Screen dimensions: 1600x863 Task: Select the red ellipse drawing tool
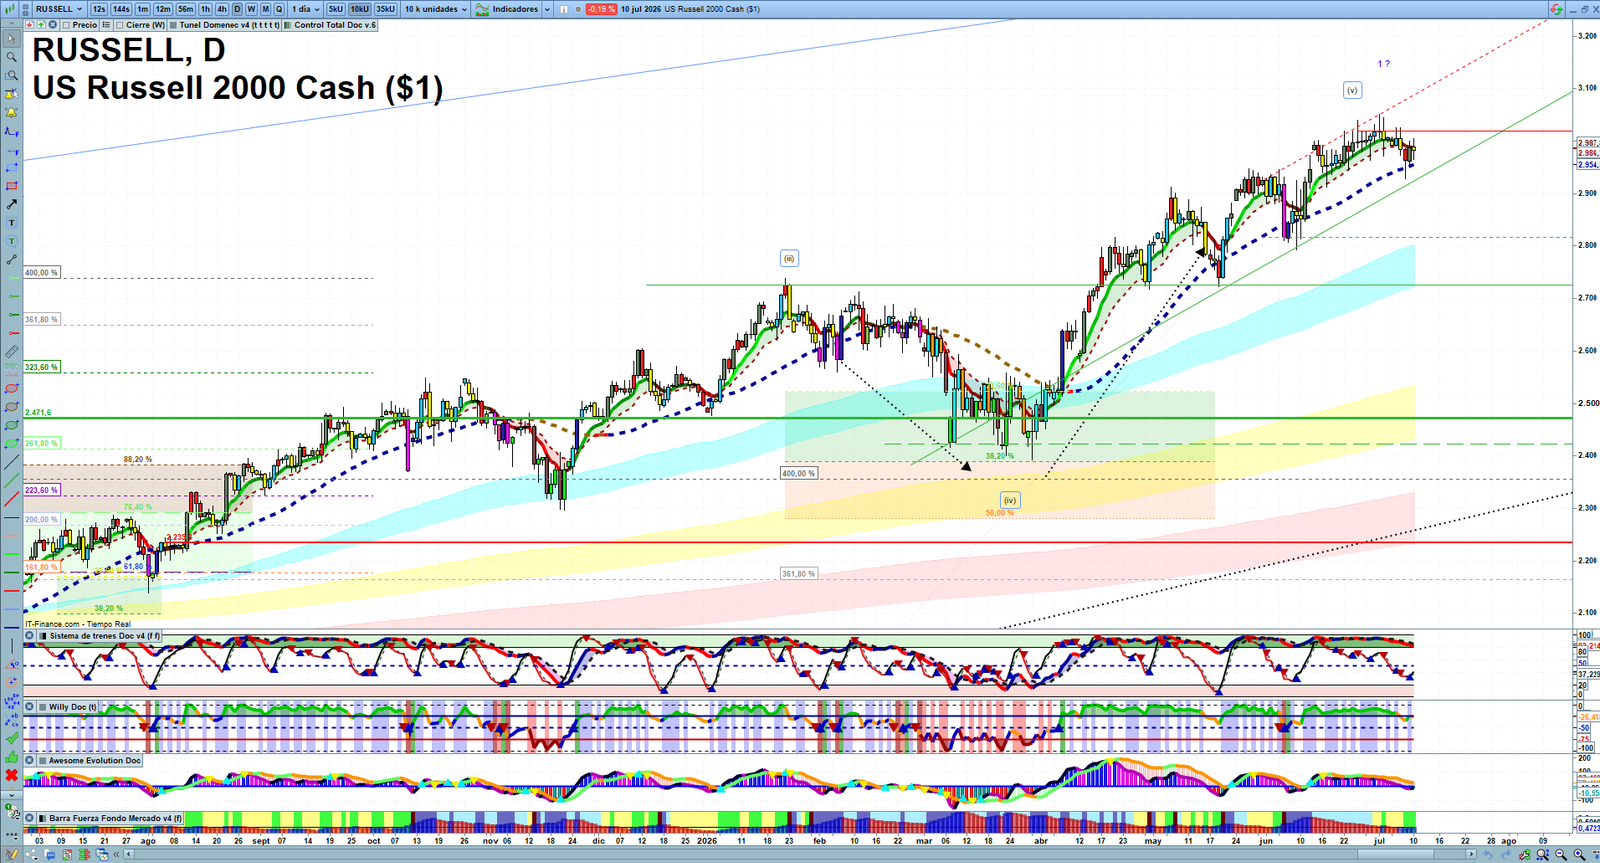point(11,388)
